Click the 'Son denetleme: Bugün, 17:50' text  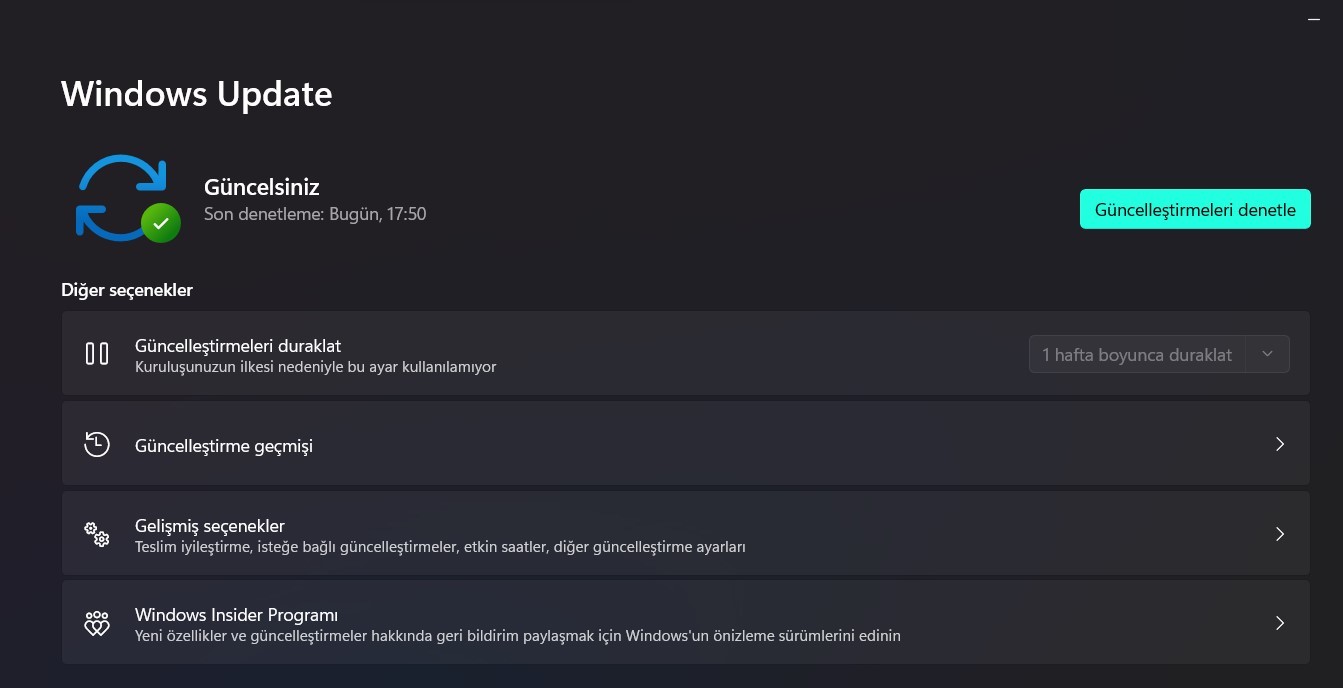click(x=315, y=214)
